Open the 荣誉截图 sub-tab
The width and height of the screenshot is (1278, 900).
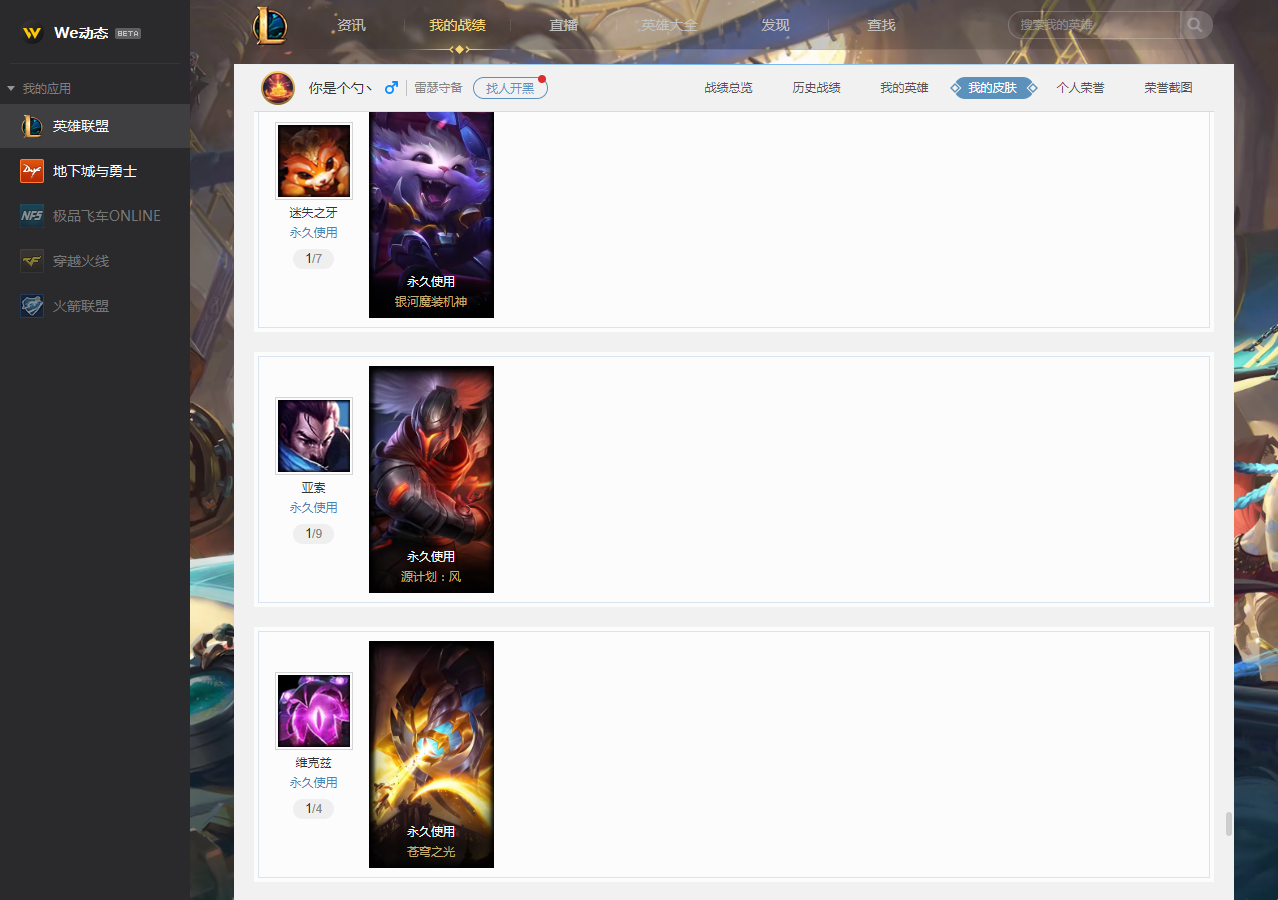coord(1169,88)
